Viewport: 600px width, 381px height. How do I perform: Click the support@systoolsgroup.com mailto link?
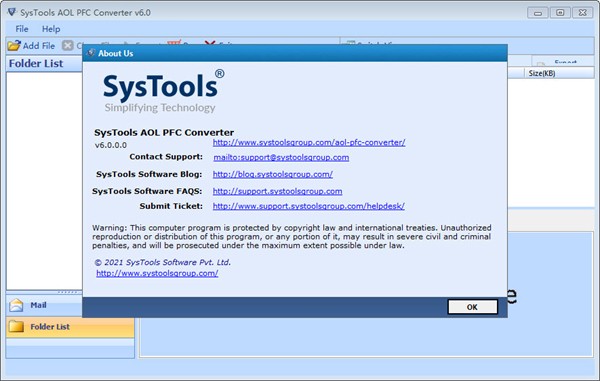coord(281,157)
